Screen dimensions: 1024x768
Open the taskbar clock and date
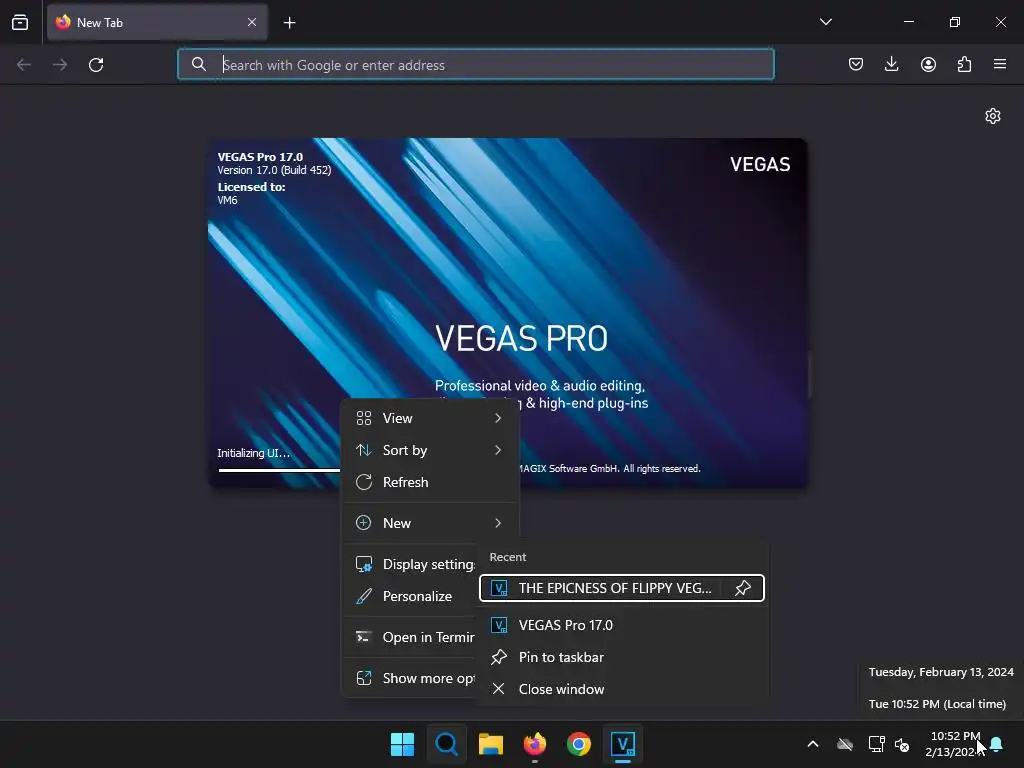coord(953,744)
